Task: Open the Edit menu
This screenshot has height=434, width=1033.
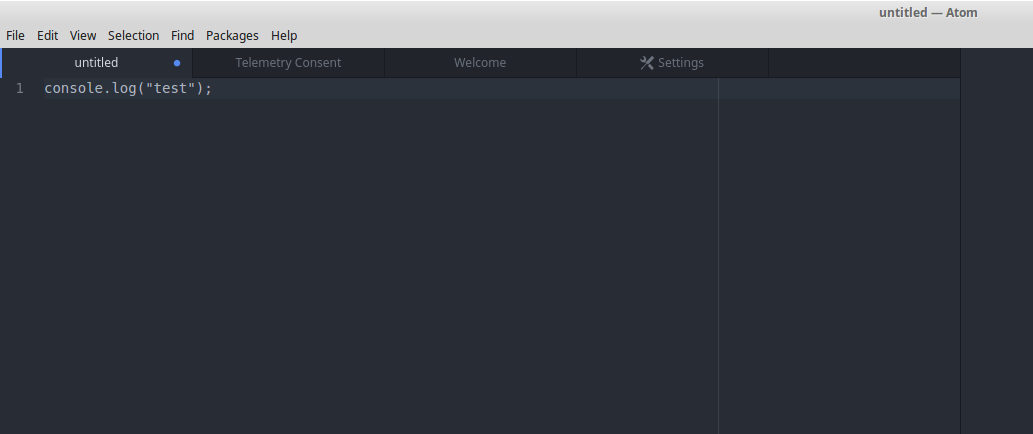Action: pyautogui.click(x=48, y=35)
